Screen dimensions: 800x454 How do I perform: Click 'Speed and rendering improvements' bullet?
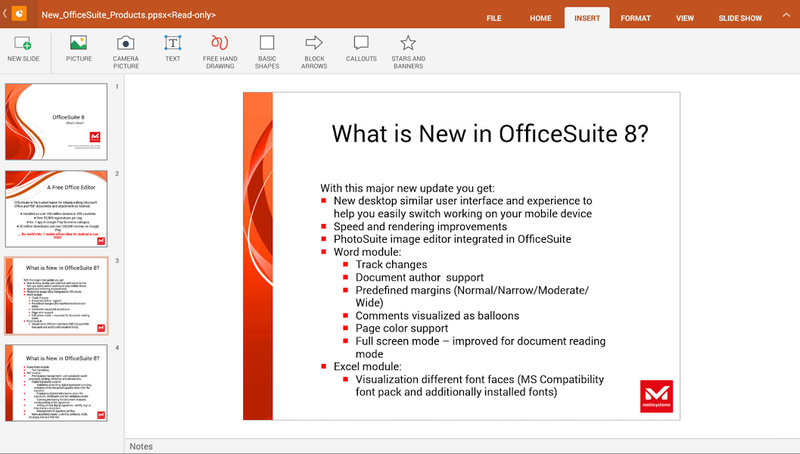coord(420,226)
